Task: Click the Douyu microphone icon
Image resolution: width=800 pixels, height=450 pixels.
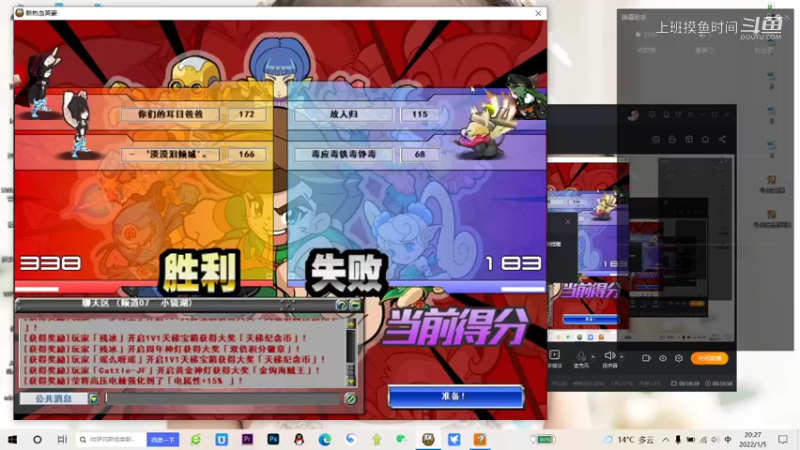Action: coord(581,356)
